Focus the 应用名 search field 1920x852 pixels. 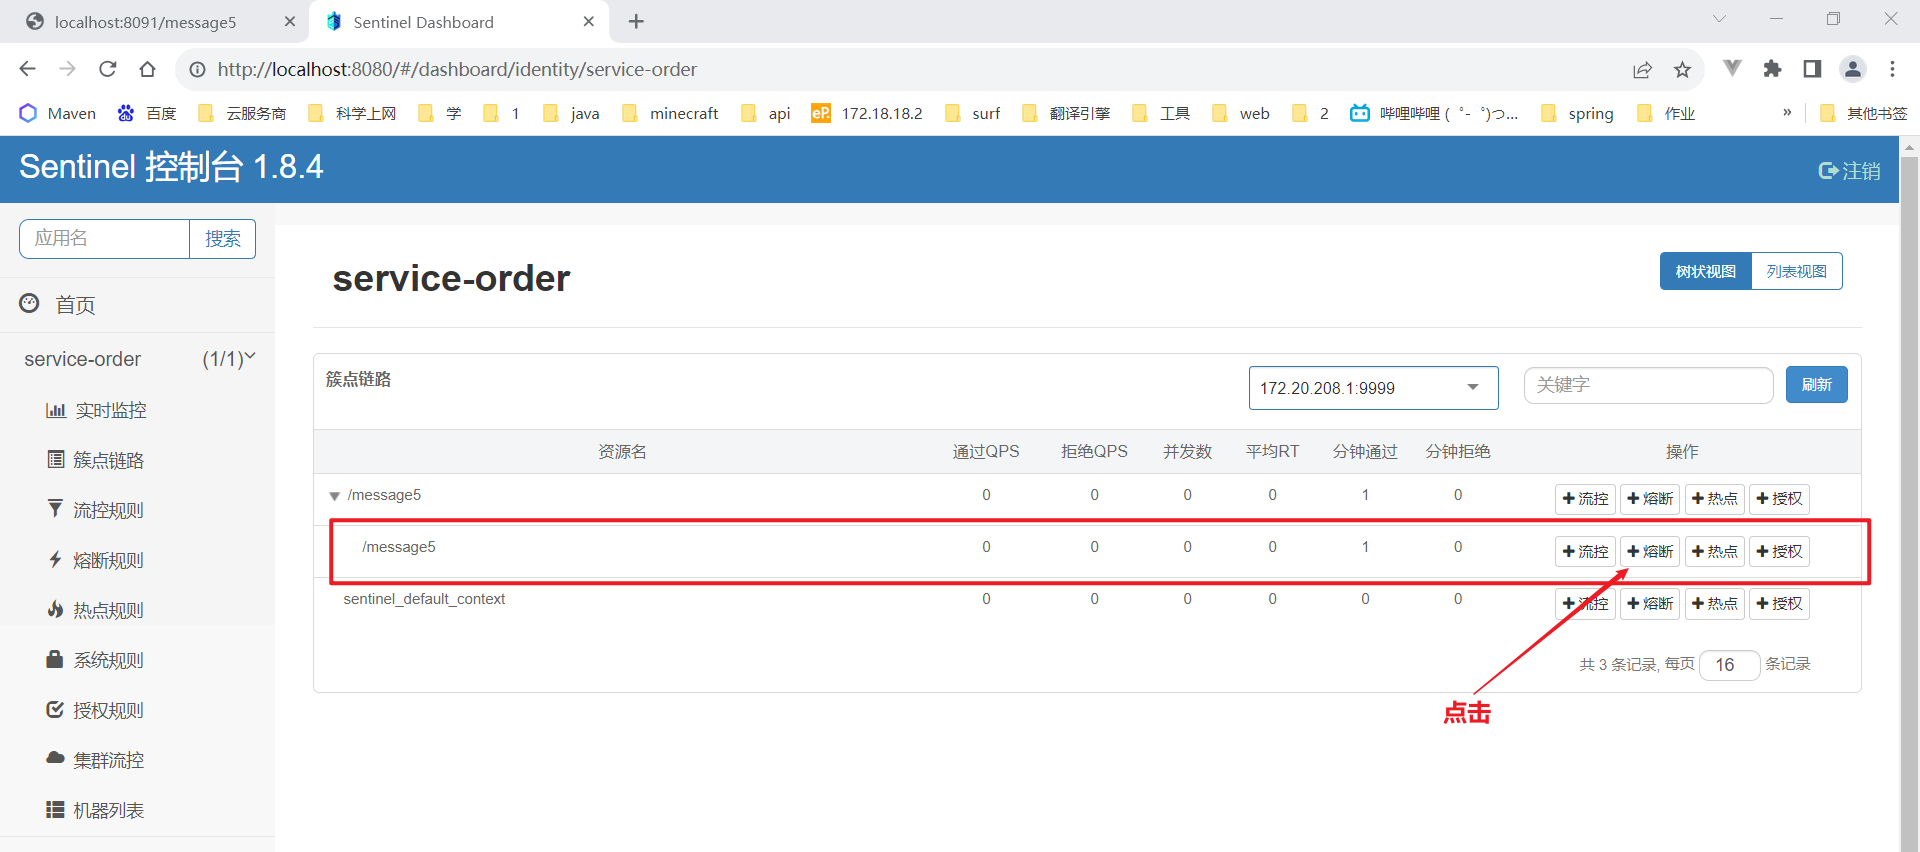104,238
